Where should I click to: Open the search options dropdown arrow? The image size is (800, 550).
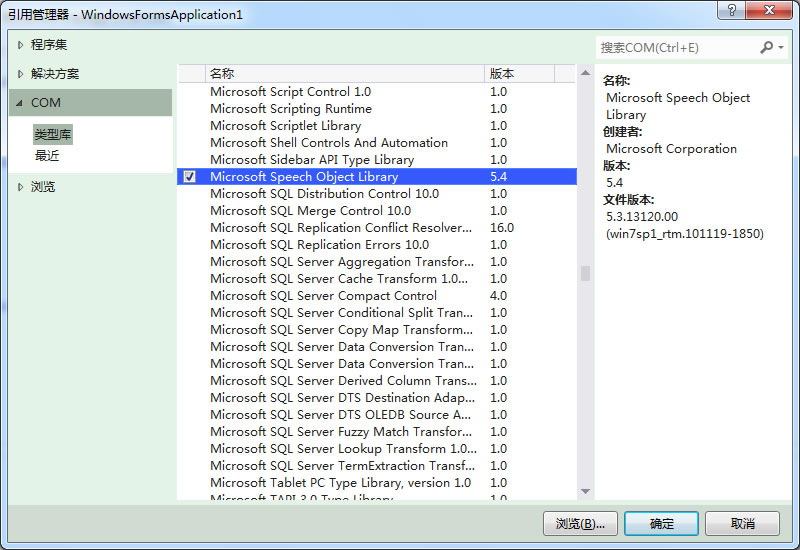click(x=781, y=47)
